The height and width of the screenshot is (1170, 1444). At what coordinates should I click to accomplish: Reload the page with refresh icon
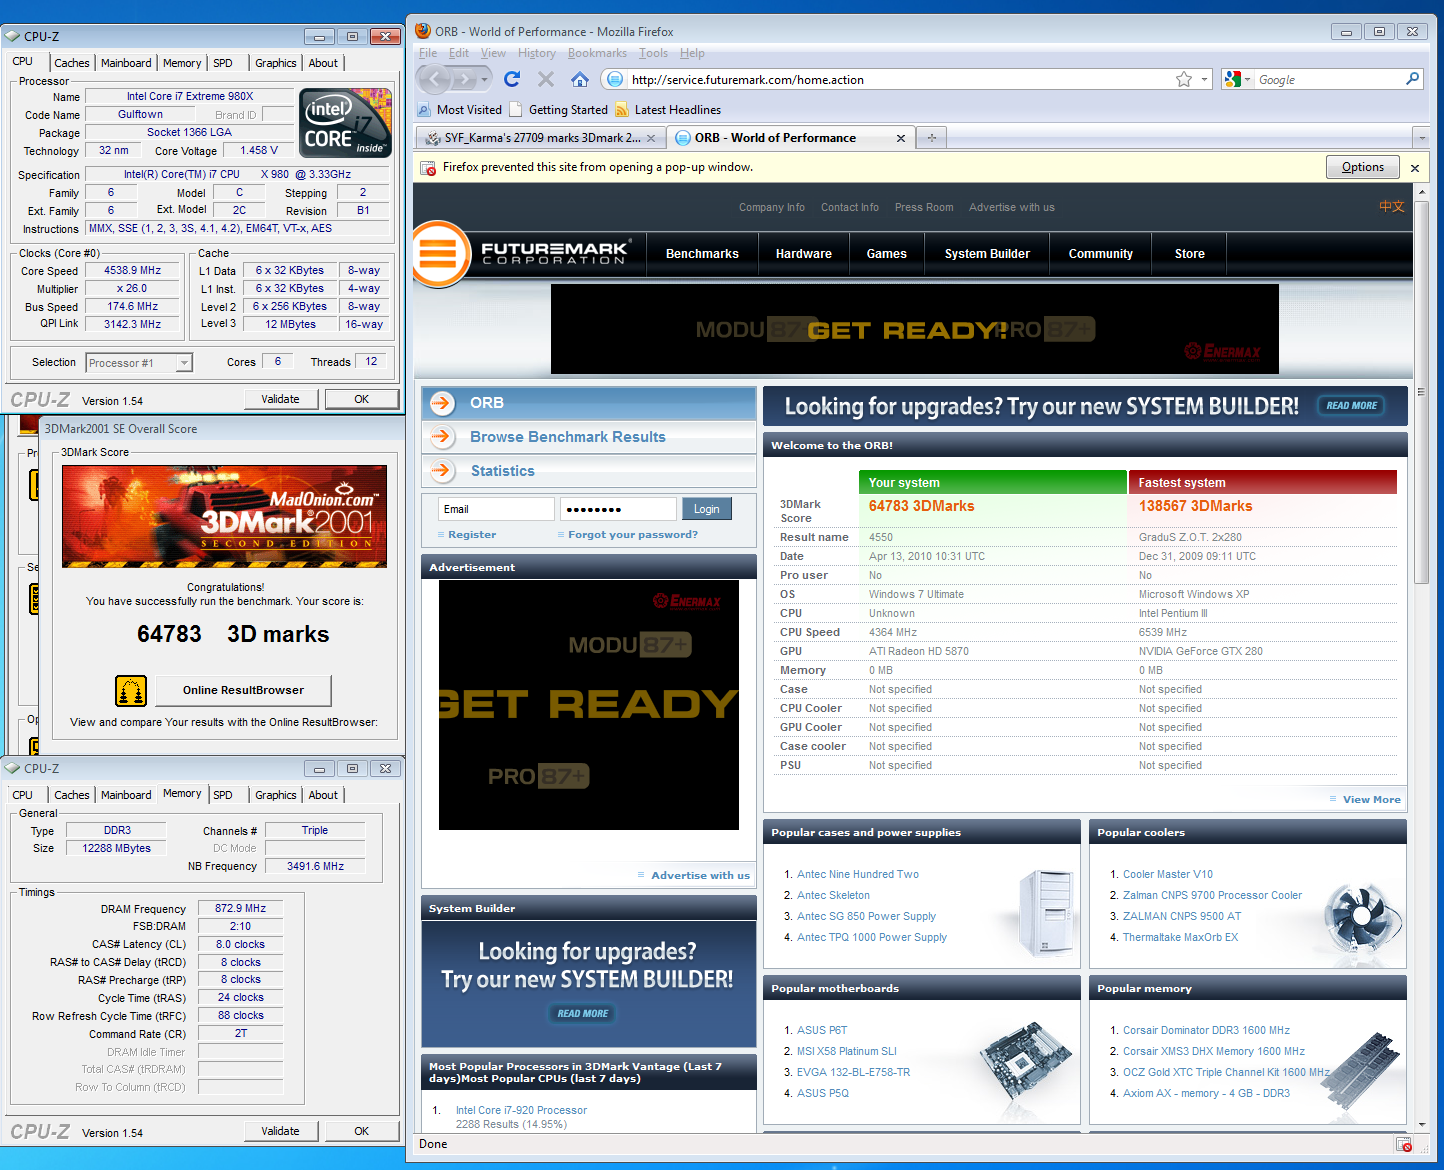click(x=512, y=79)
